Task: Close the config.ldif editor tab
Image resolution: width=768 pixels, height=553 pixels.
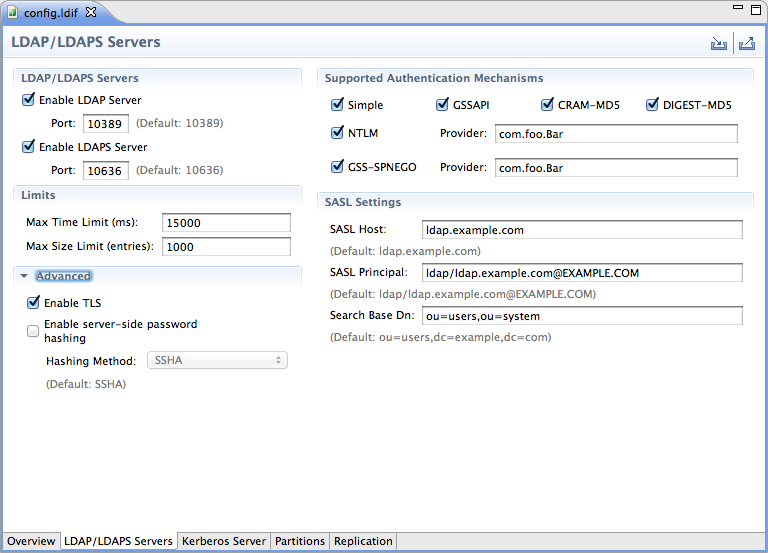Action: pyautogui.click(x=91, y=12)
